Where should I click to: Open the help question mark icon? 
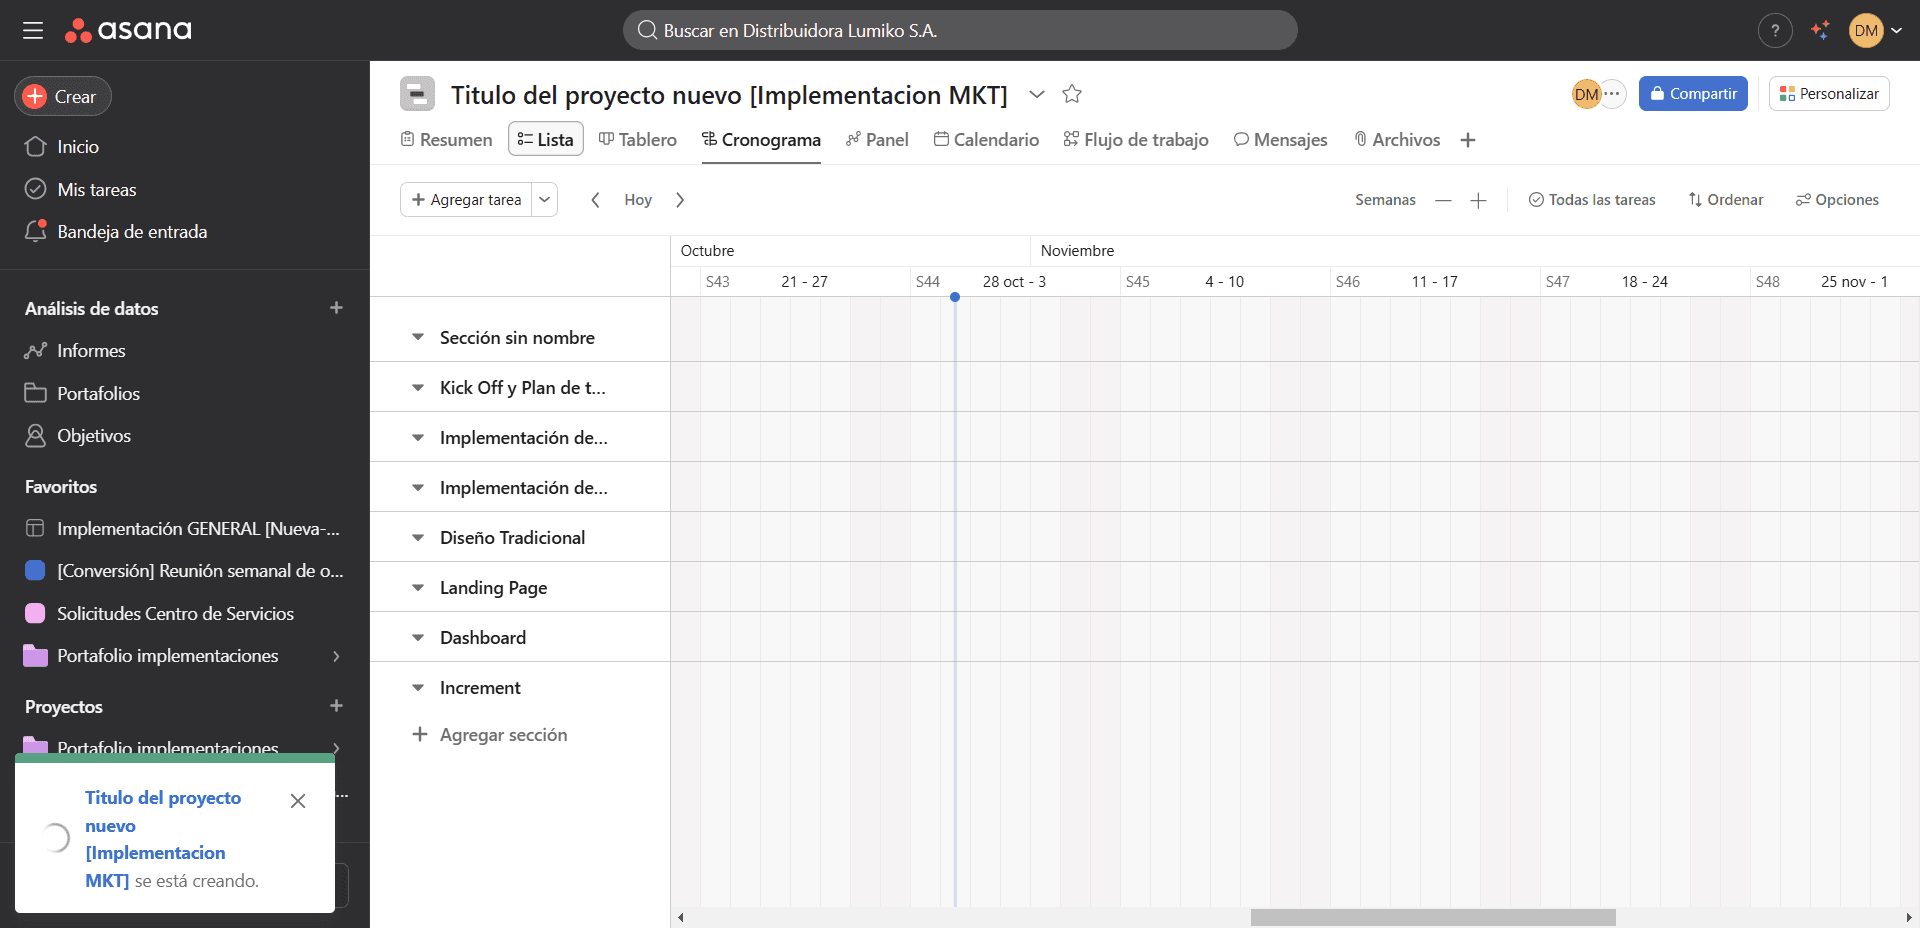[1775, 31]
